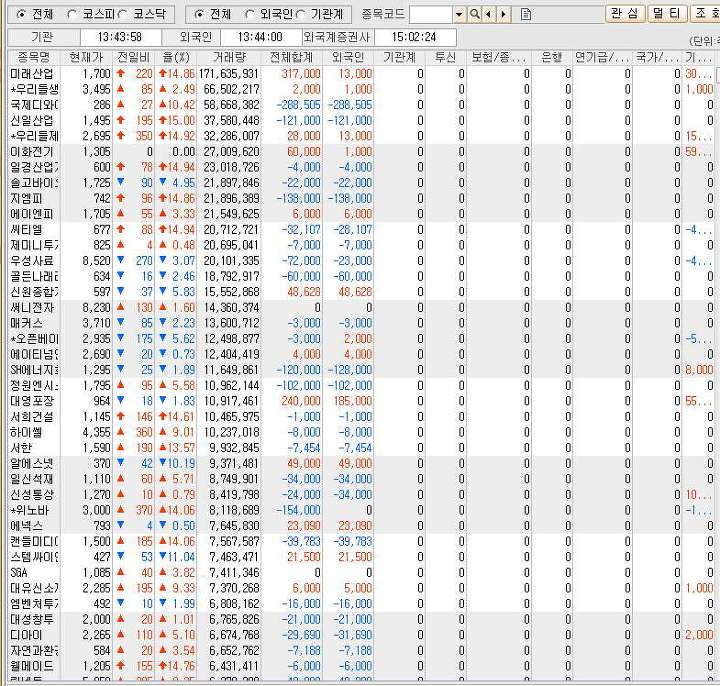Viewport: 720px width, 686px height.
Task: Select the 써니전자 stock row
Action: [x=361, y=308]
